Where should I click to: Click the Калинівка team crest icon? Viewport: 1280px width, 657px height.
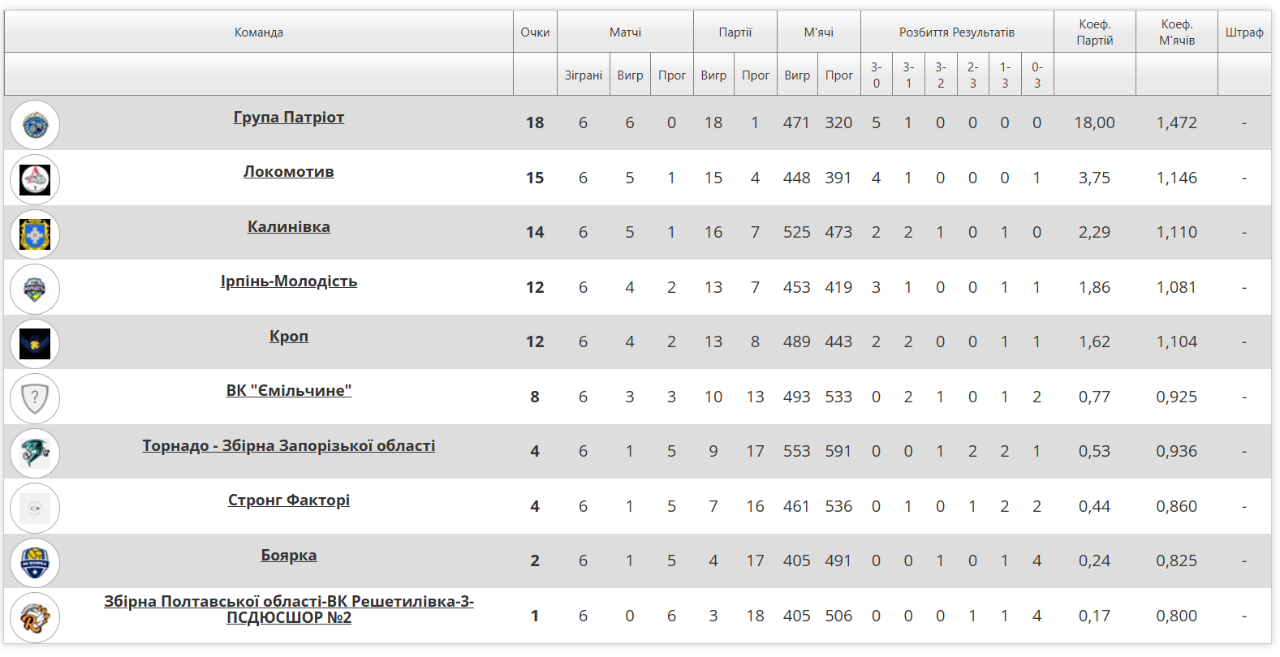click(35, 234)
